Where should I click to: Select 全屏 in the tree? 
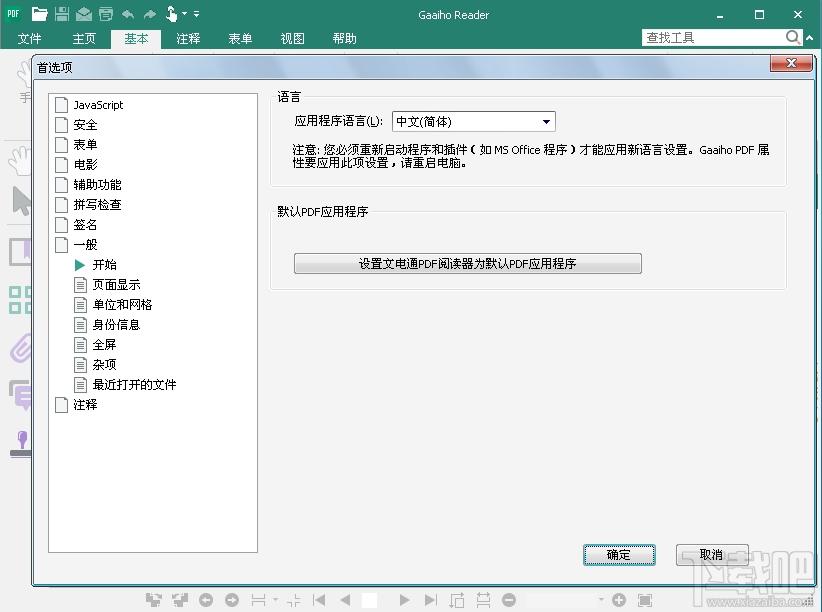(104, 345)
